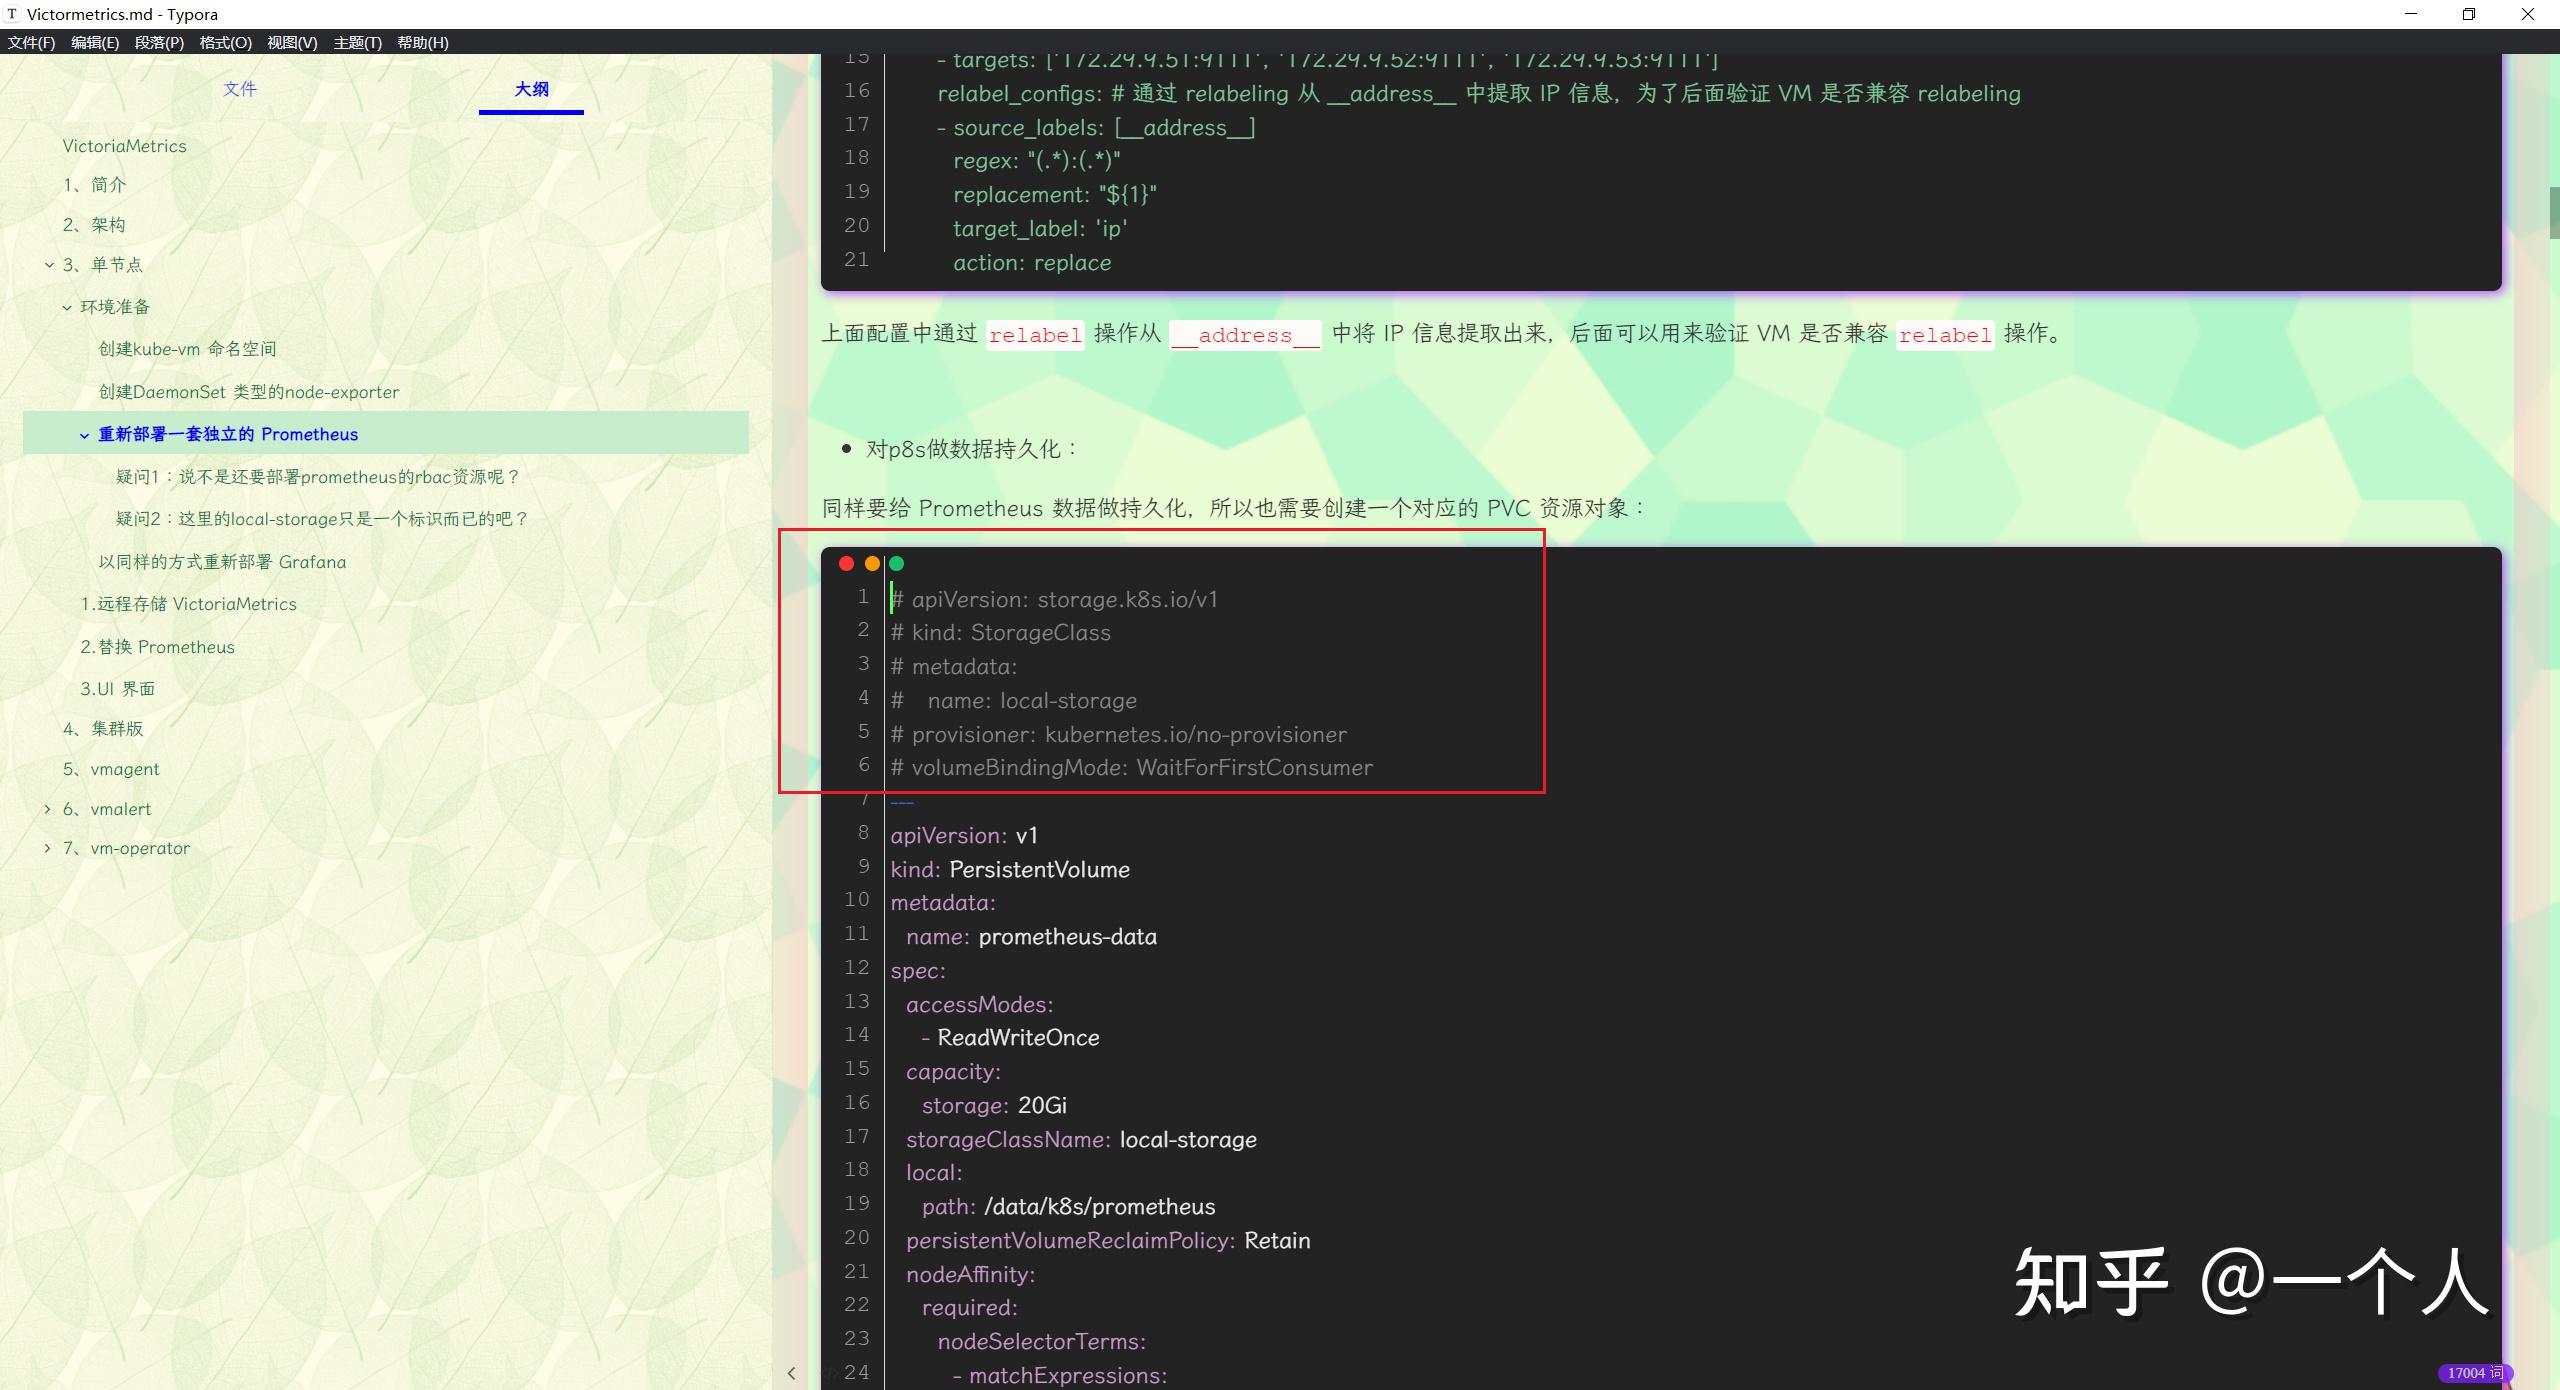Place cursor in __address__ inline code
2560x1390 pixels.
pos(1245,335)
